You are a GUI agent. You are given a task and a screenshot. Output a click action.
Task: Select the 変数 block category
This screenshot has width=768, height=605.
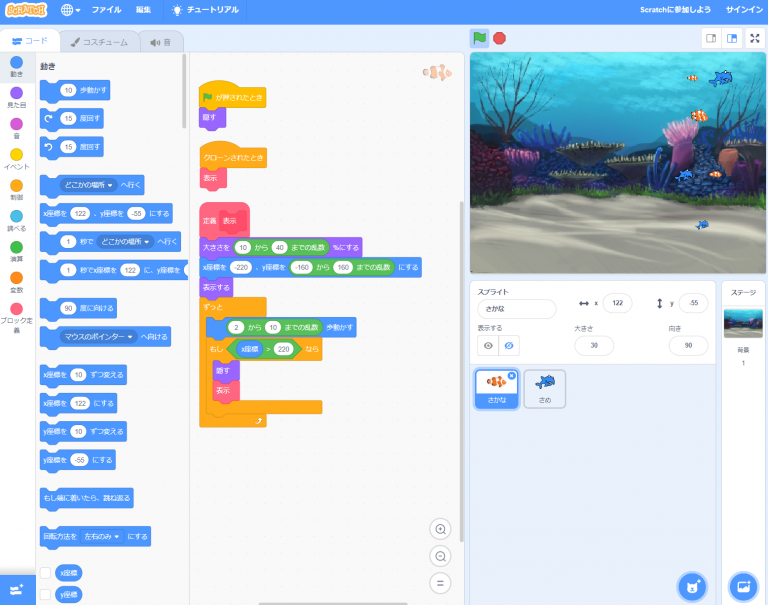17,283
